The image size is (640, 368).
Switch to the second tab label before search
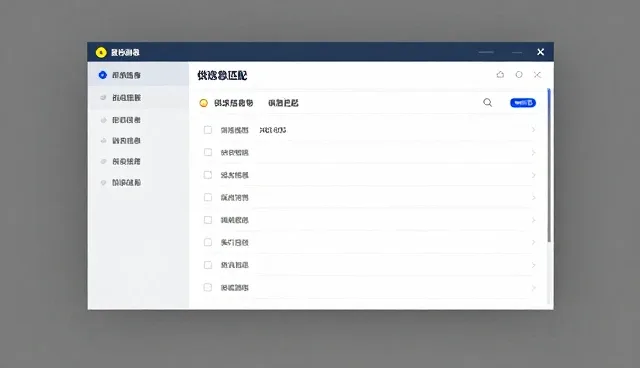tap(283, 103)
